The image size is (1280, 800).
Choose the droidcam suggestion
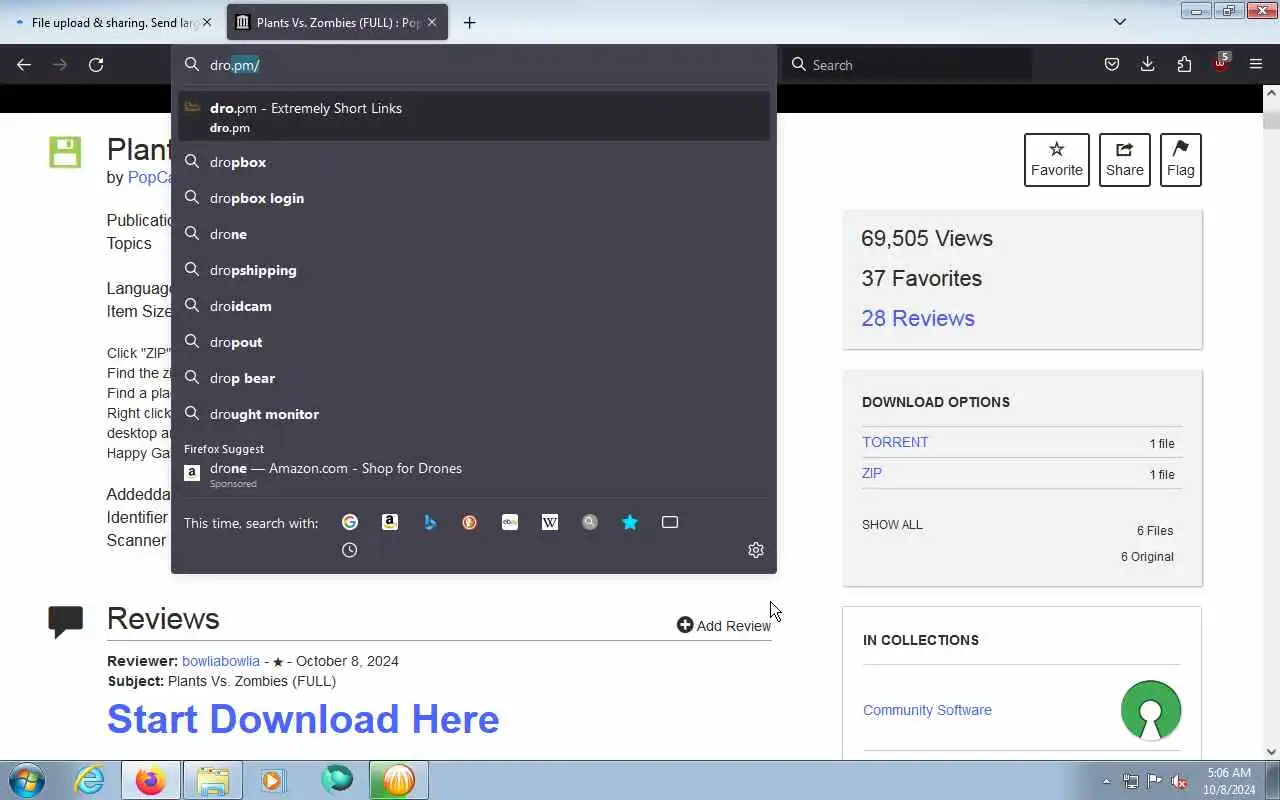pyautogui.click(x=474, y=306)
